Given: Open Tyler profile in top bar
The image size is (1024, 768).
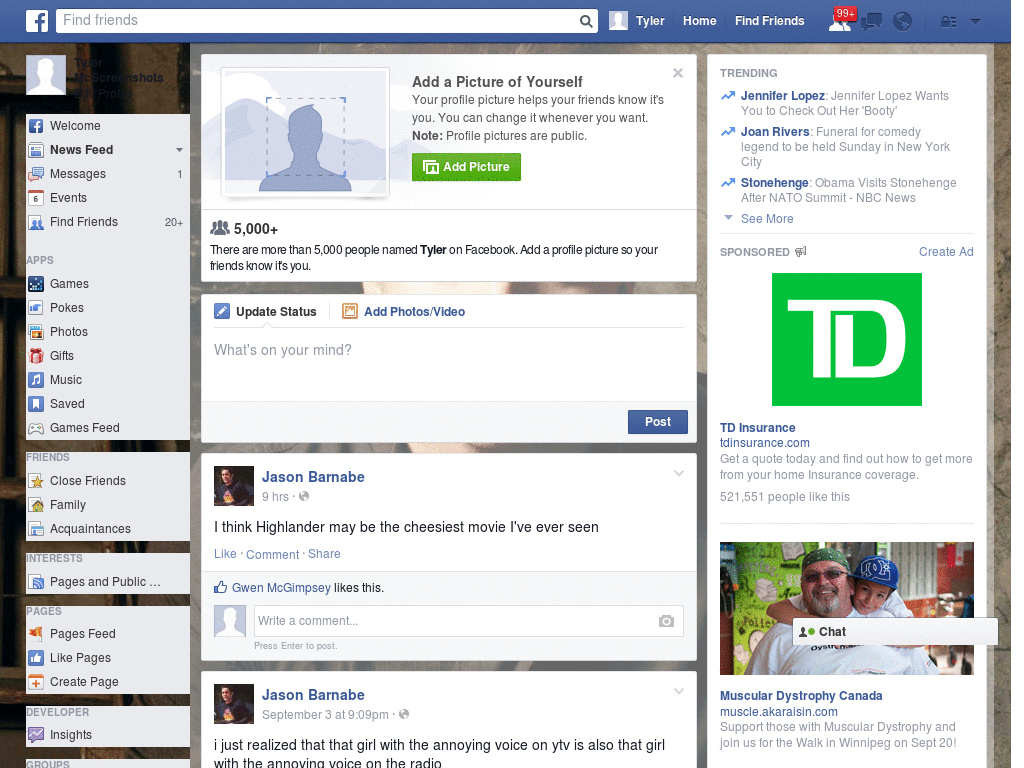Looking at the screenshot, I should click(637, 21).
